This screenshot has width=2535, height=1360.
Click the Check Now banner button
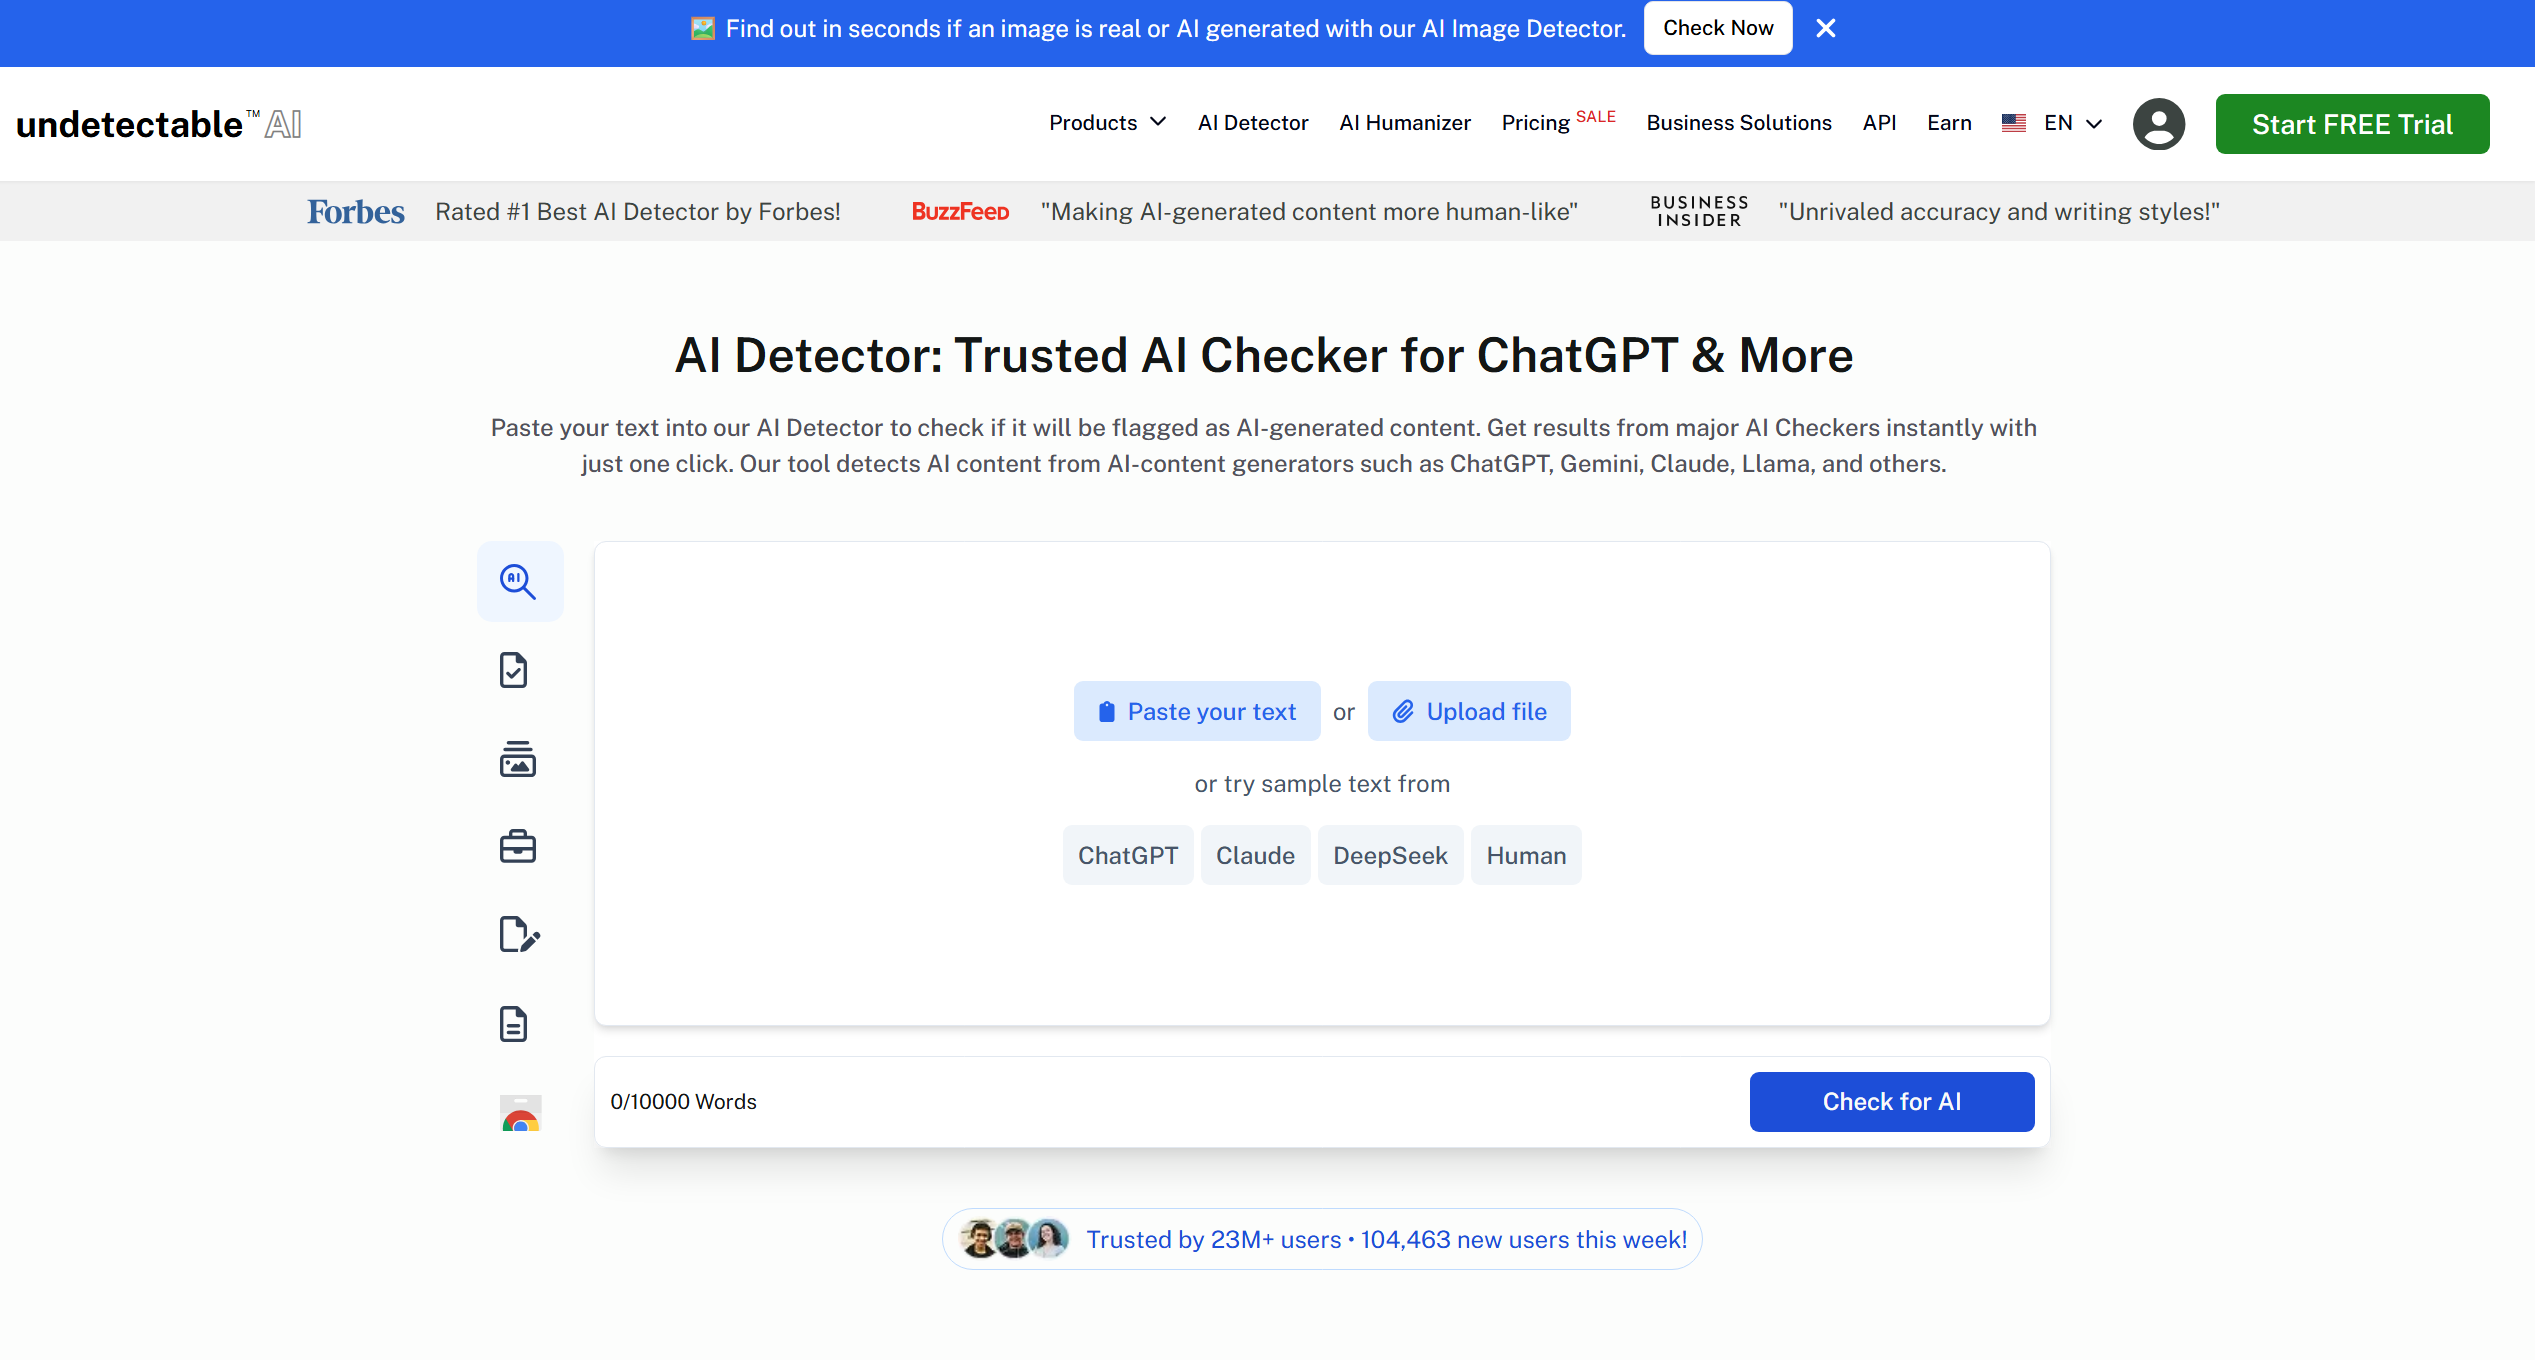[x=1718, y=28]
